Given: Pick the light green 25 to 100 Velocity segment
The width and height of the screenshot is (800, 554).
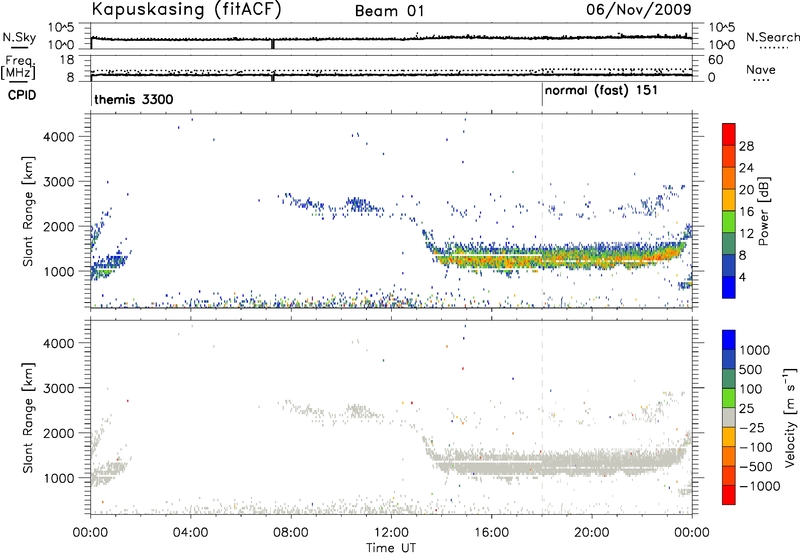Looking at the screenshot, I should point(729,398).
